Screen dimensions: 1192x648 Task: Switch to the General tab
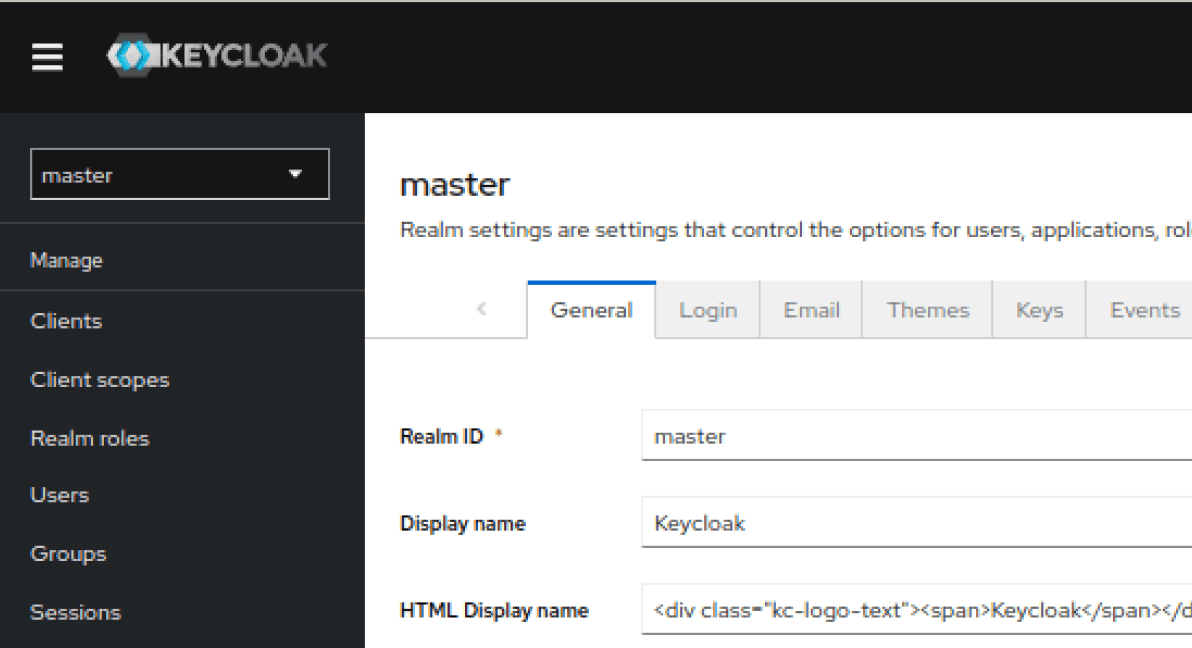tap(591, 311)
